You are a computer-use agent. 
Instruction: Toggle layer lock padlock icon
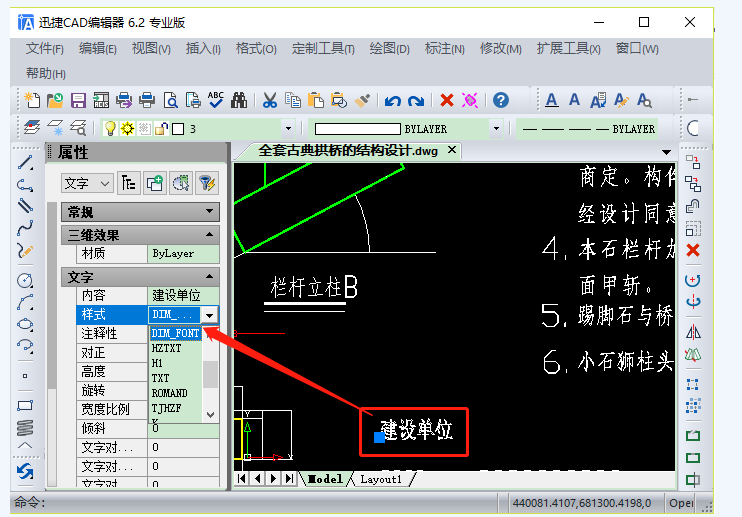coord(161,128)
